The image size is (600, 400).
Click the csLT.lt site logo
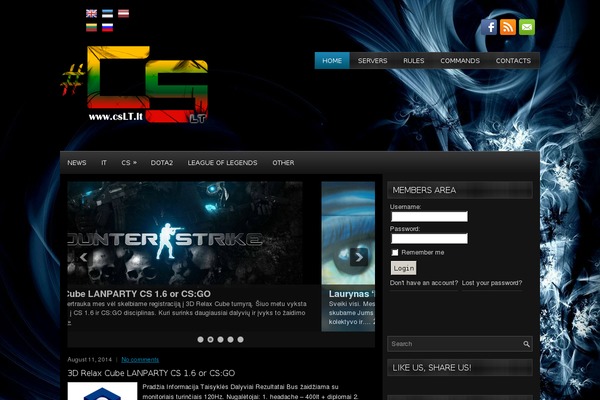pos(135,85)
